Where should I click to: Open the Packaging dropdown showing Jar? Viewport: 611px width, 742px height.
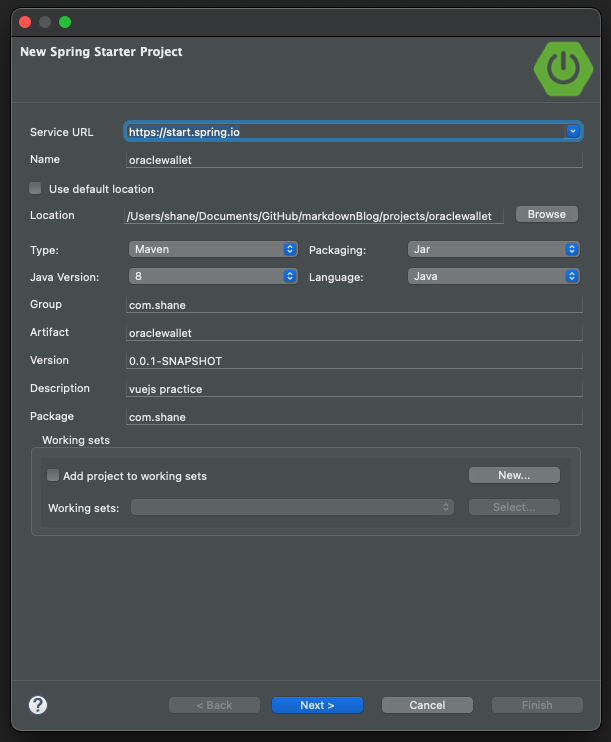[x=494, y=249]
